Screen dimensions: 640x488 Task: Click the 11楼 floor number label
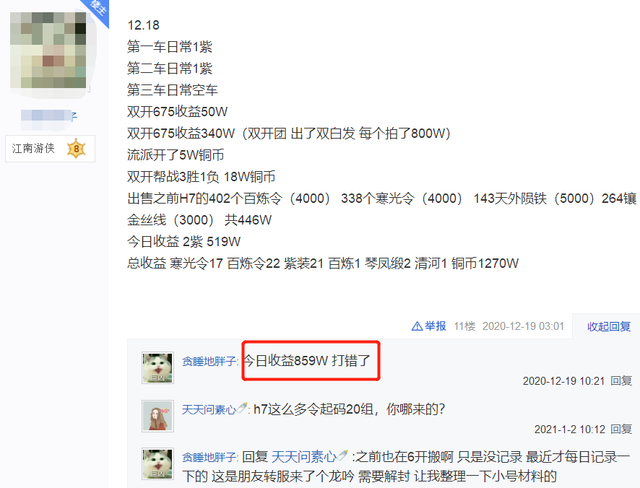[x=464, y=326]
